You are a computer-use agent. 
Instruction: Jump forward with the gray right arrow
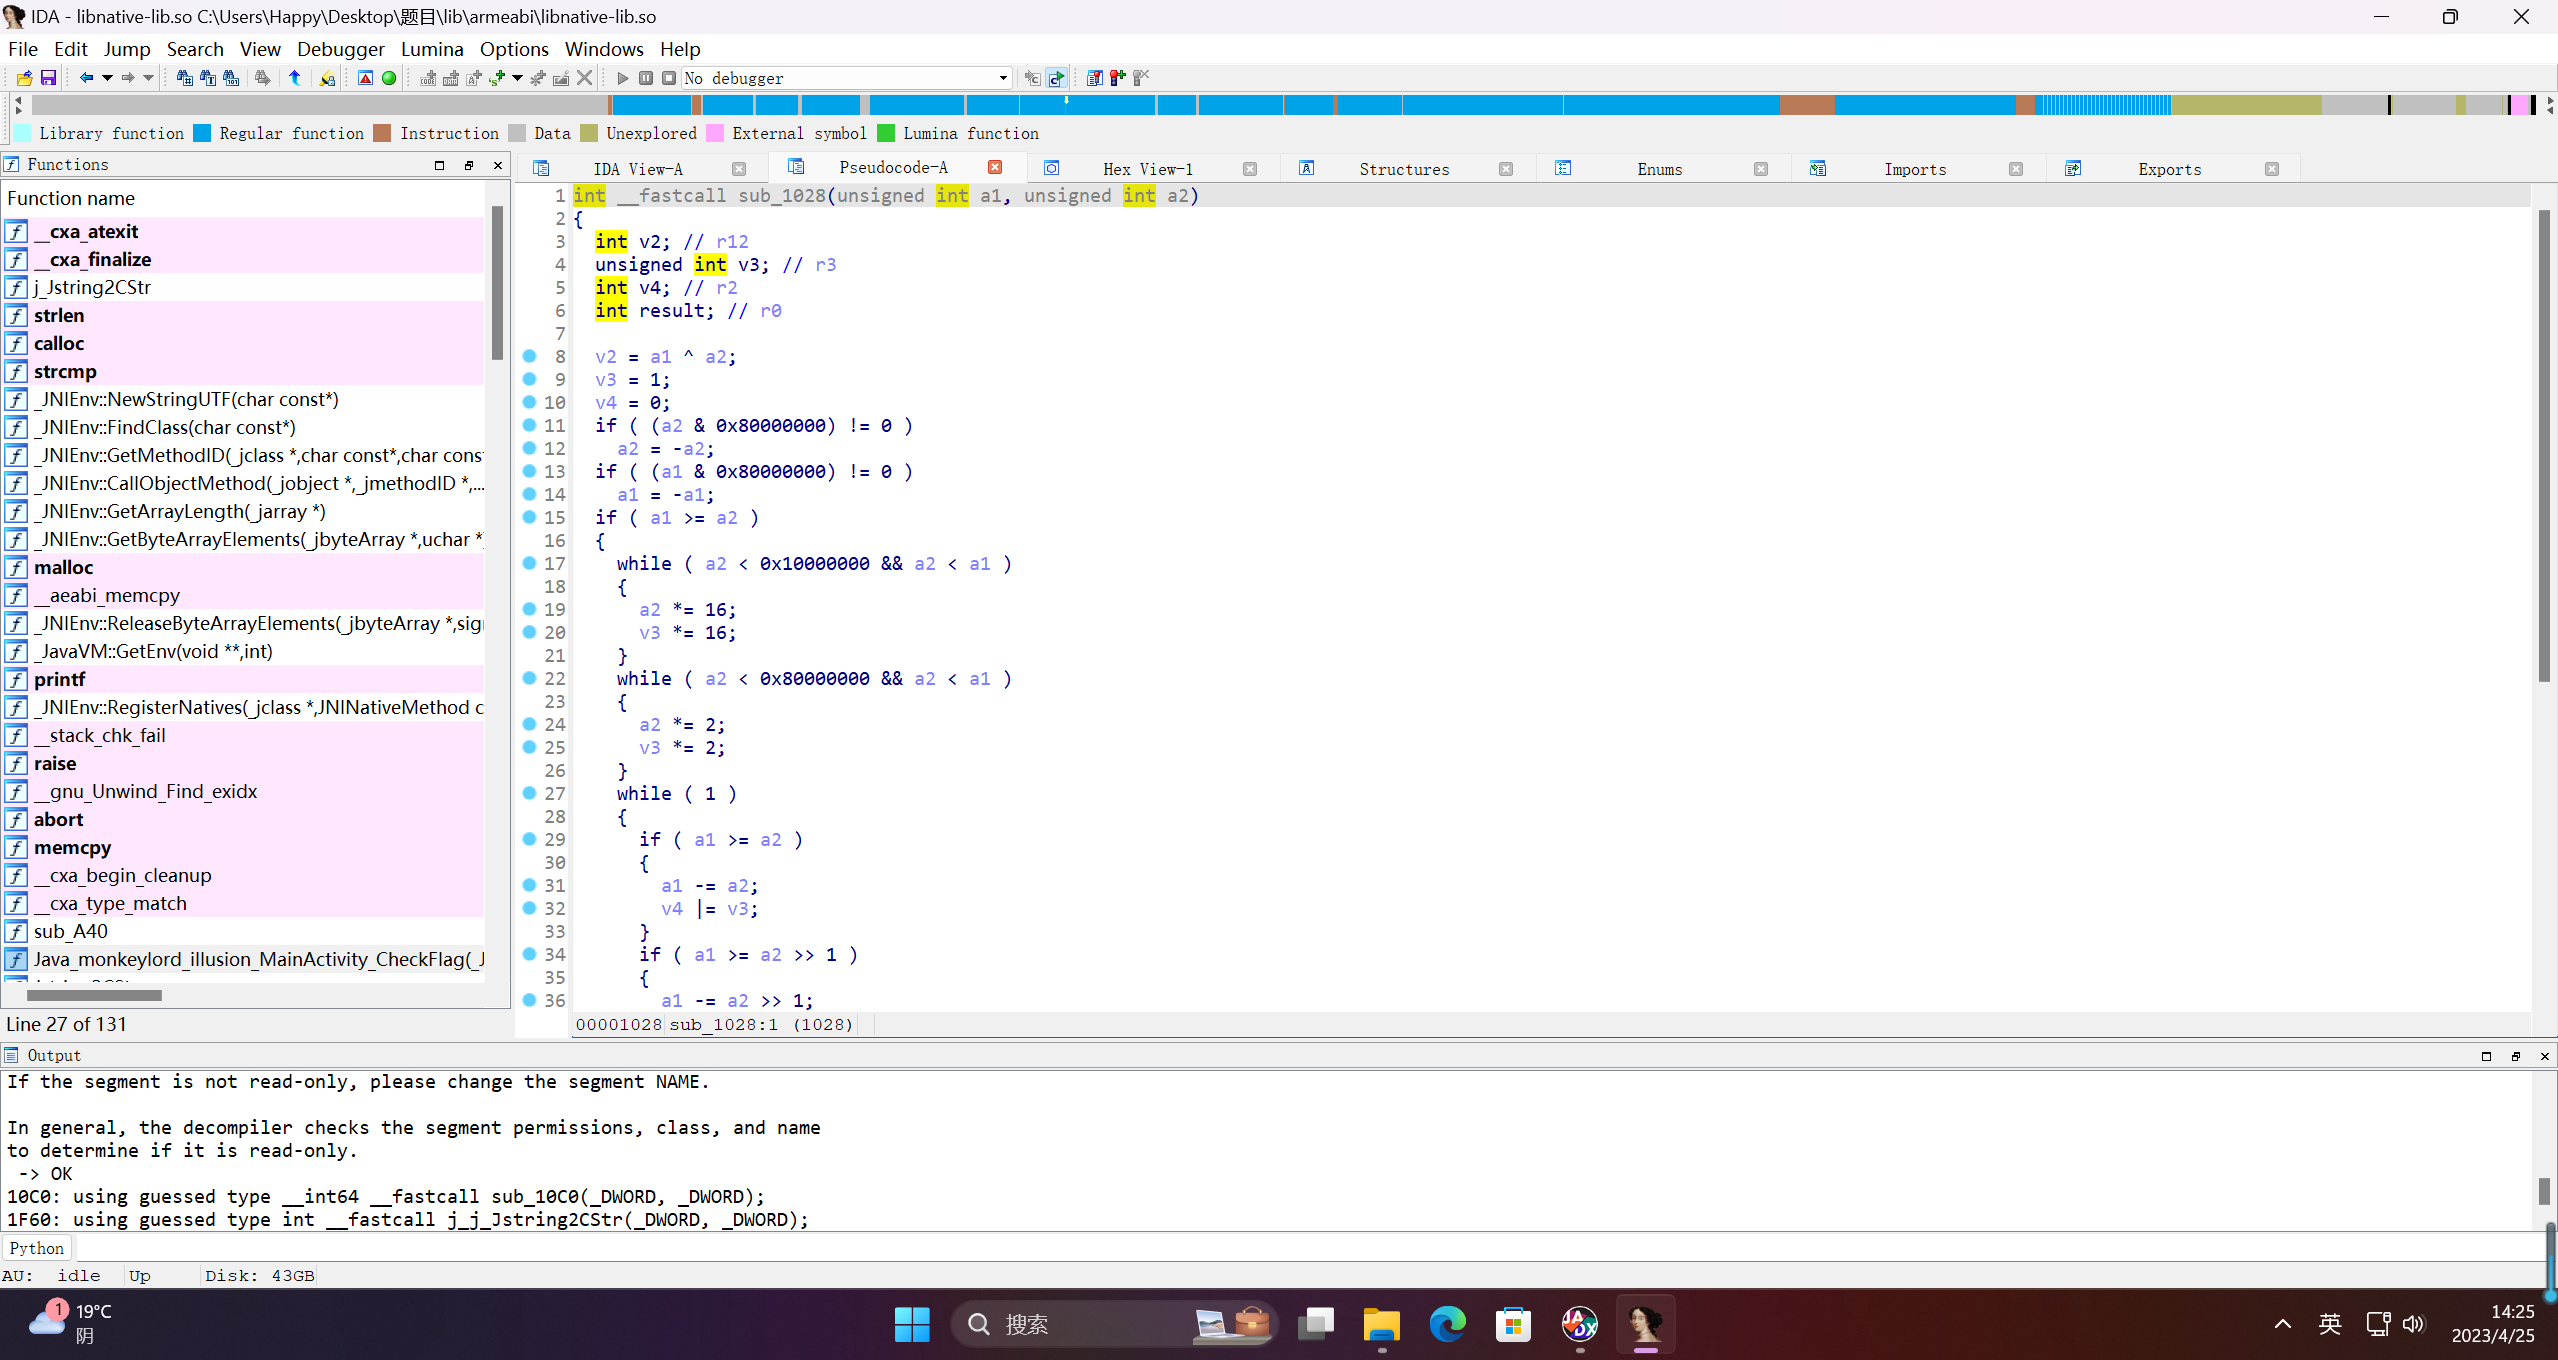(x=127, y=78)
